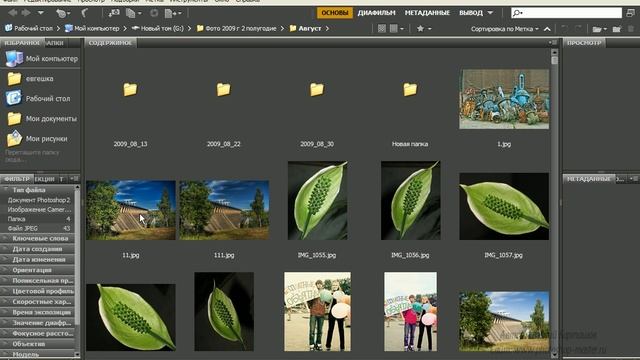
Task: Switch to ДИАФИЛЬМ workspace
Action: coord(376,13)
